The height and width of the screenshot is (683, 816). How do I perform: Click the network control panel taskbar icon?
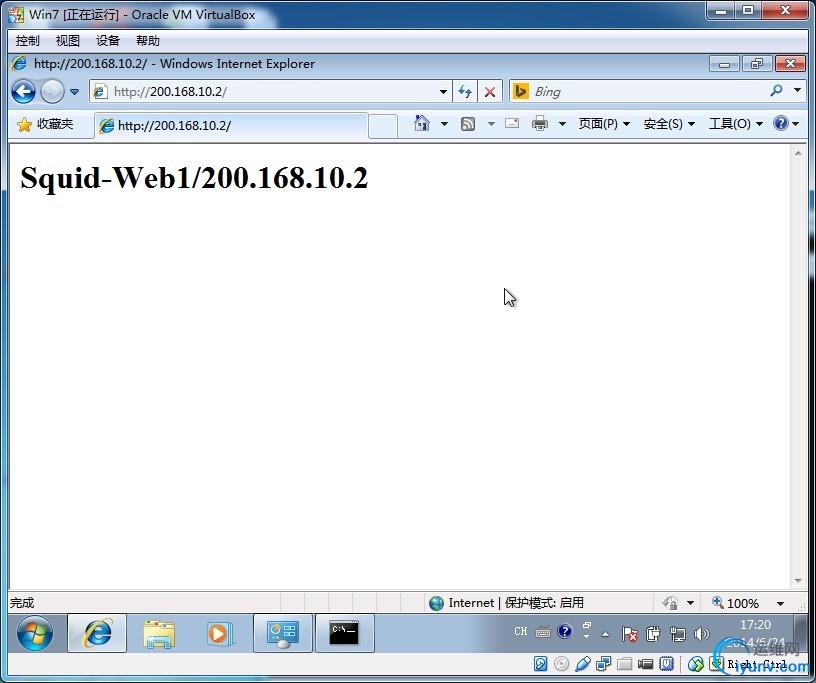click(283, 633)
